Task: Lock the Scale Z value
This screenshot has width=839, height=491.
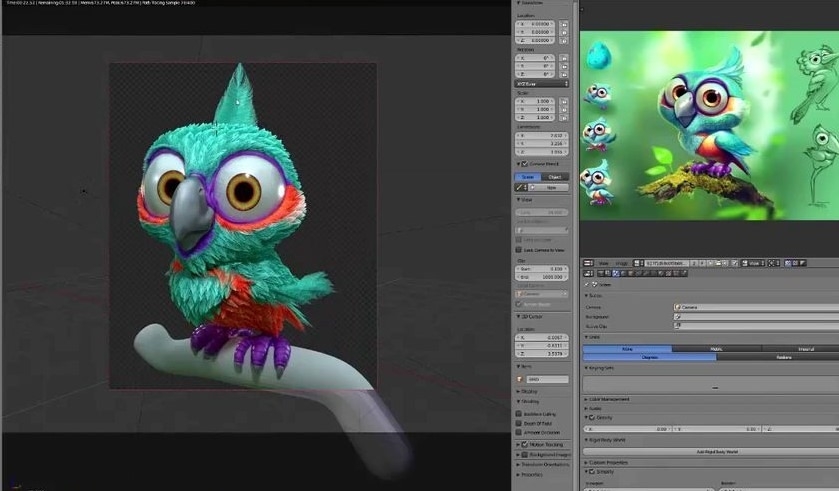Action: tap(564, 117)
